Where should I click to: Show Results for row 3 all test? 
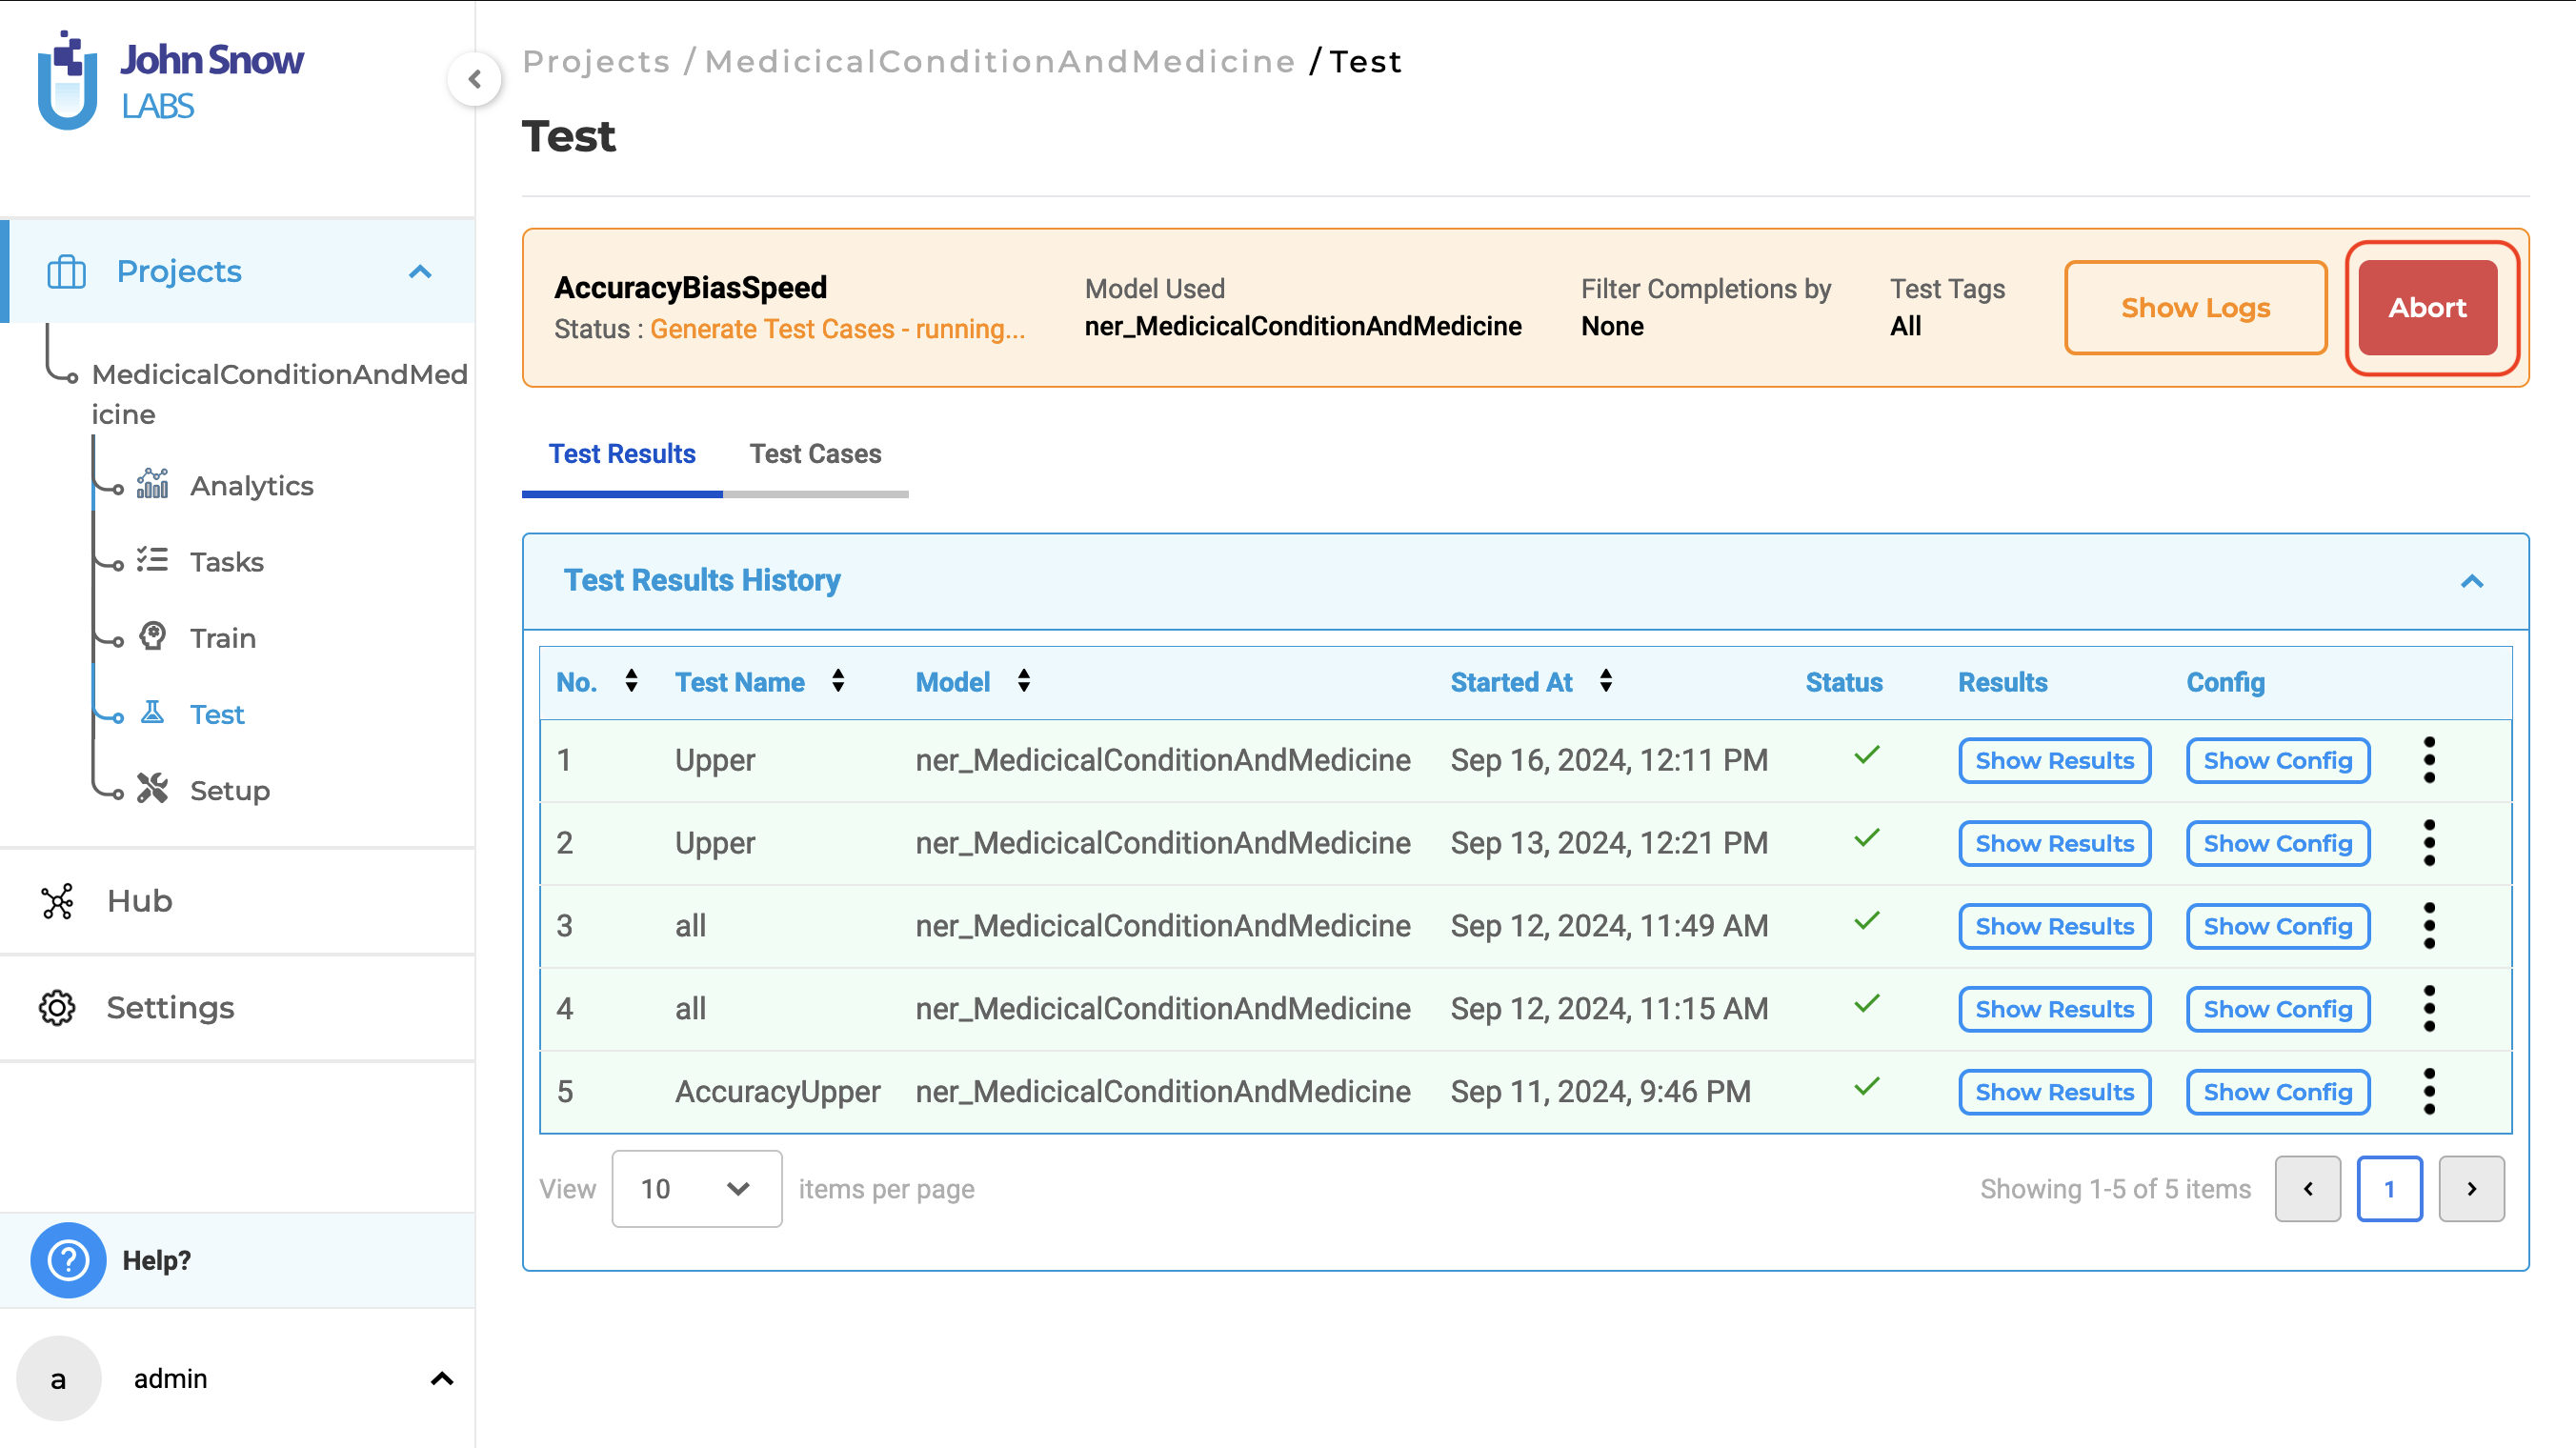(x=2055, y=926)
